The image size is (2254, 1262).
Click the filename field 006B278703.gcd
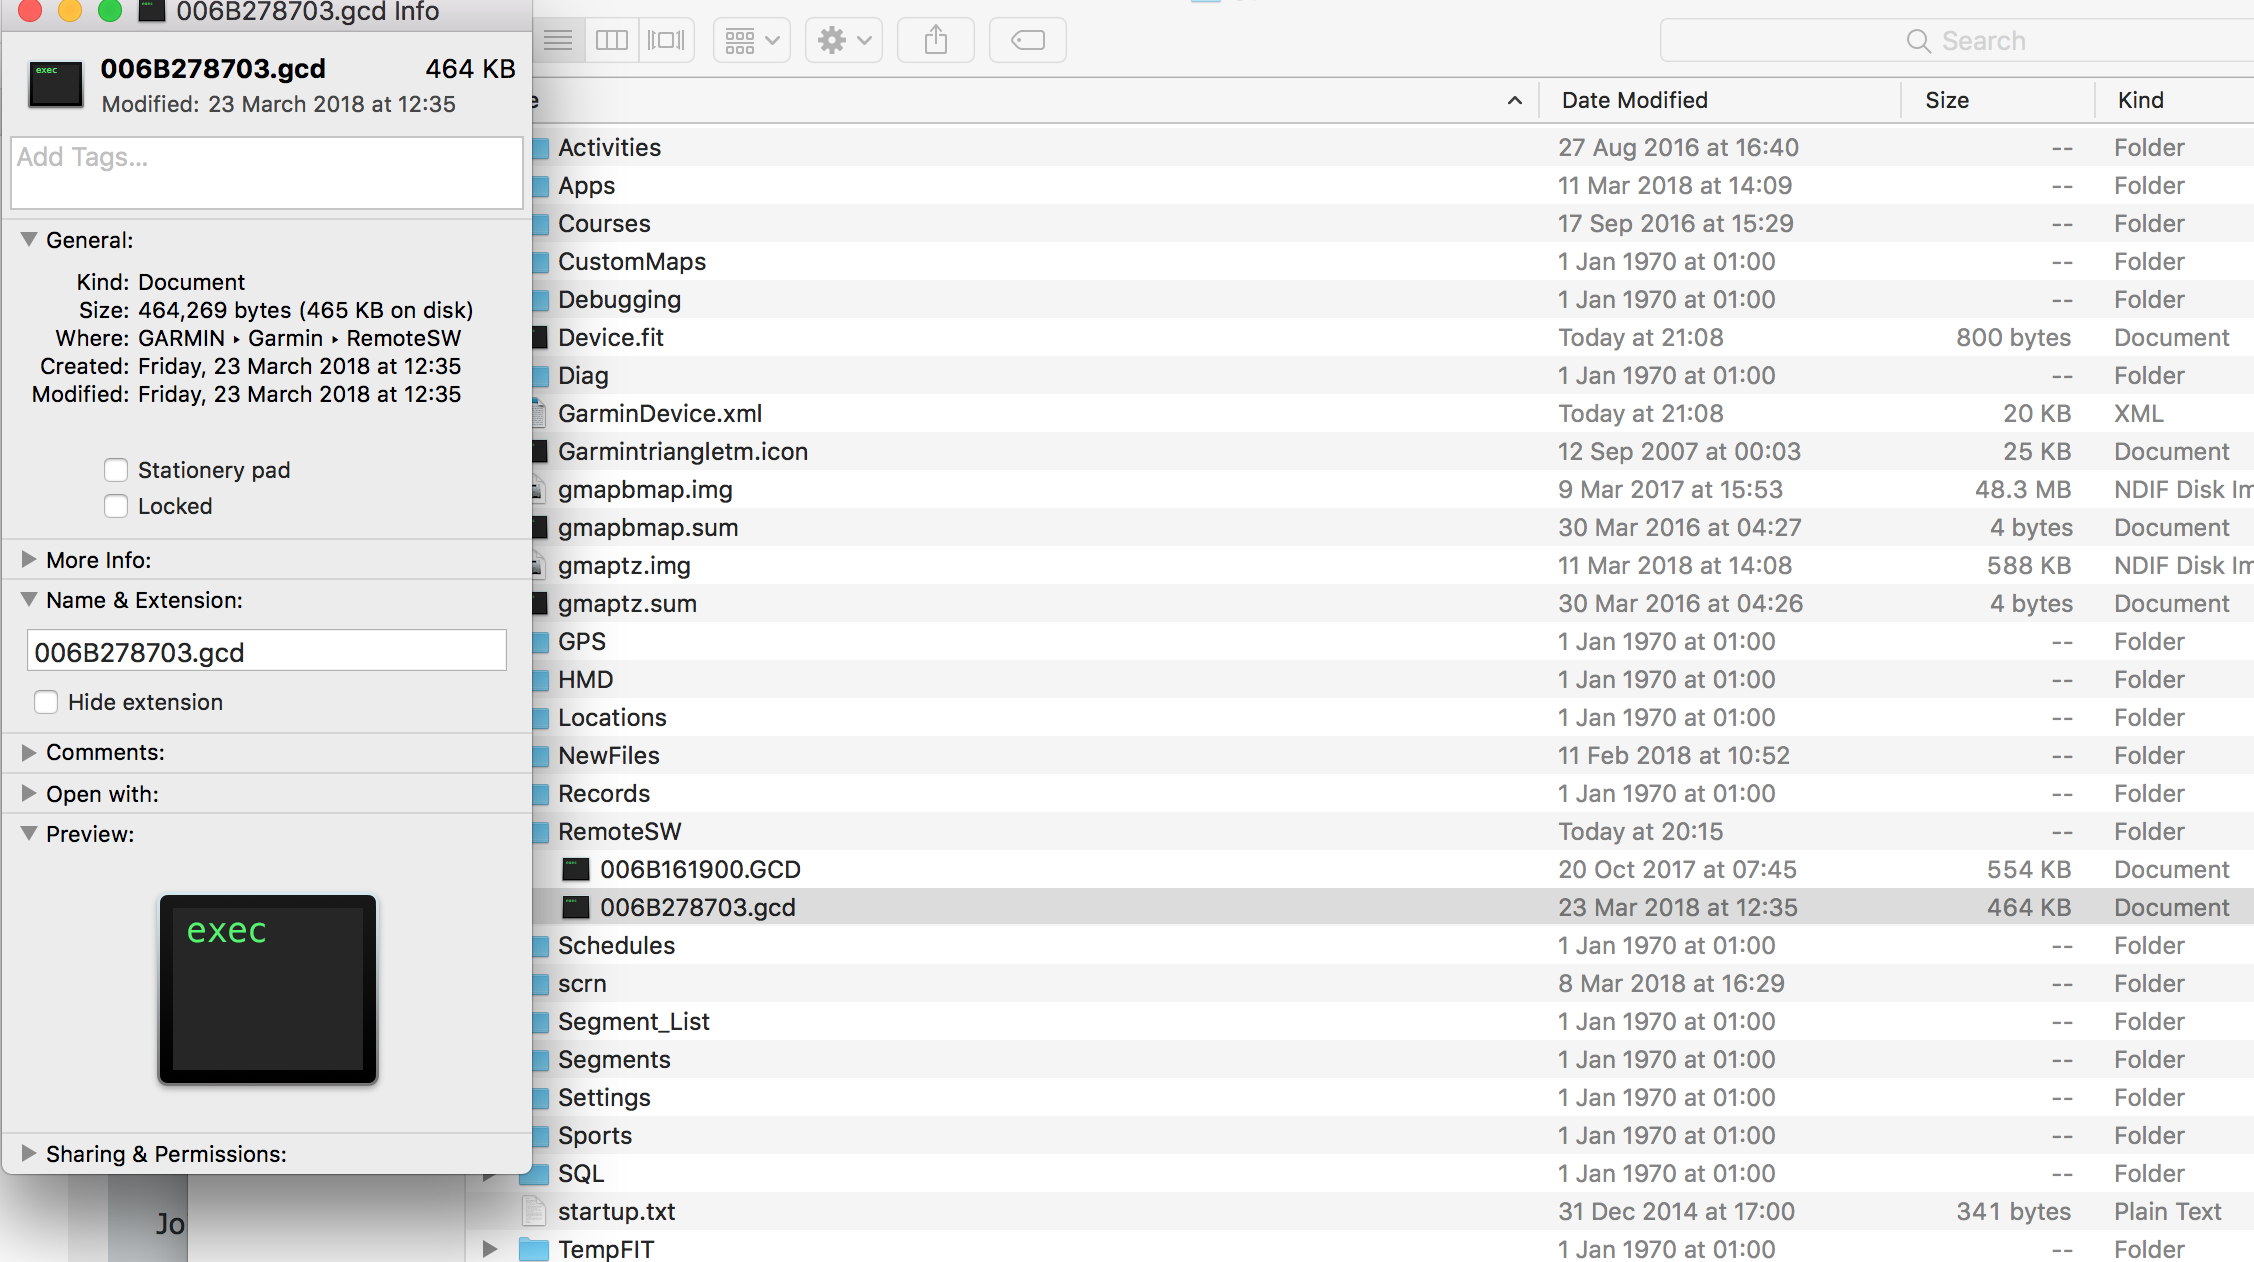click(267, 651)
